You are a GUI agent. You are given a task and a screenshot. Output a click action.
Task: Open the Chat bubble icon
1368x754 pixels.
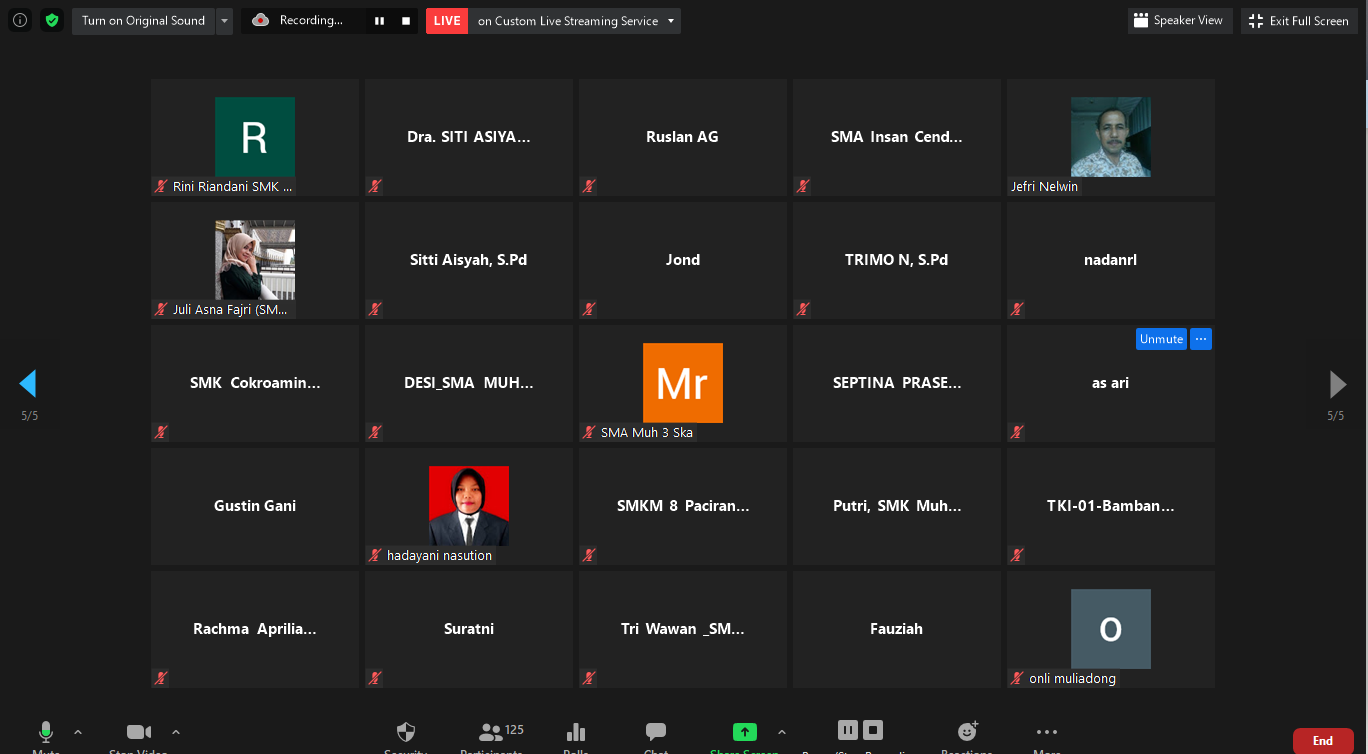tap(656, 733)
